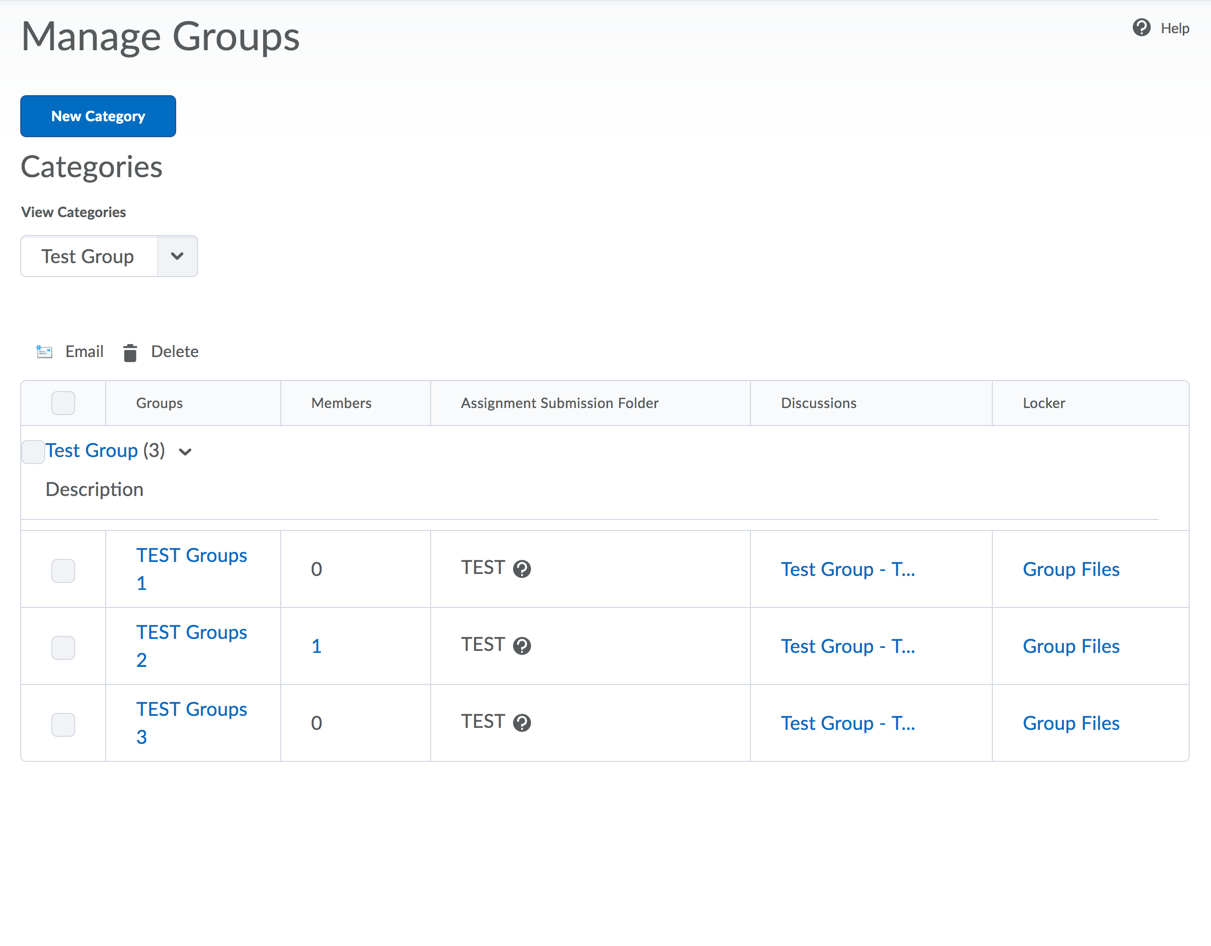Image resolution: width=1211 pixels, height=946 pixels.
Task: Click the Categories section heading
Action: 91,167
